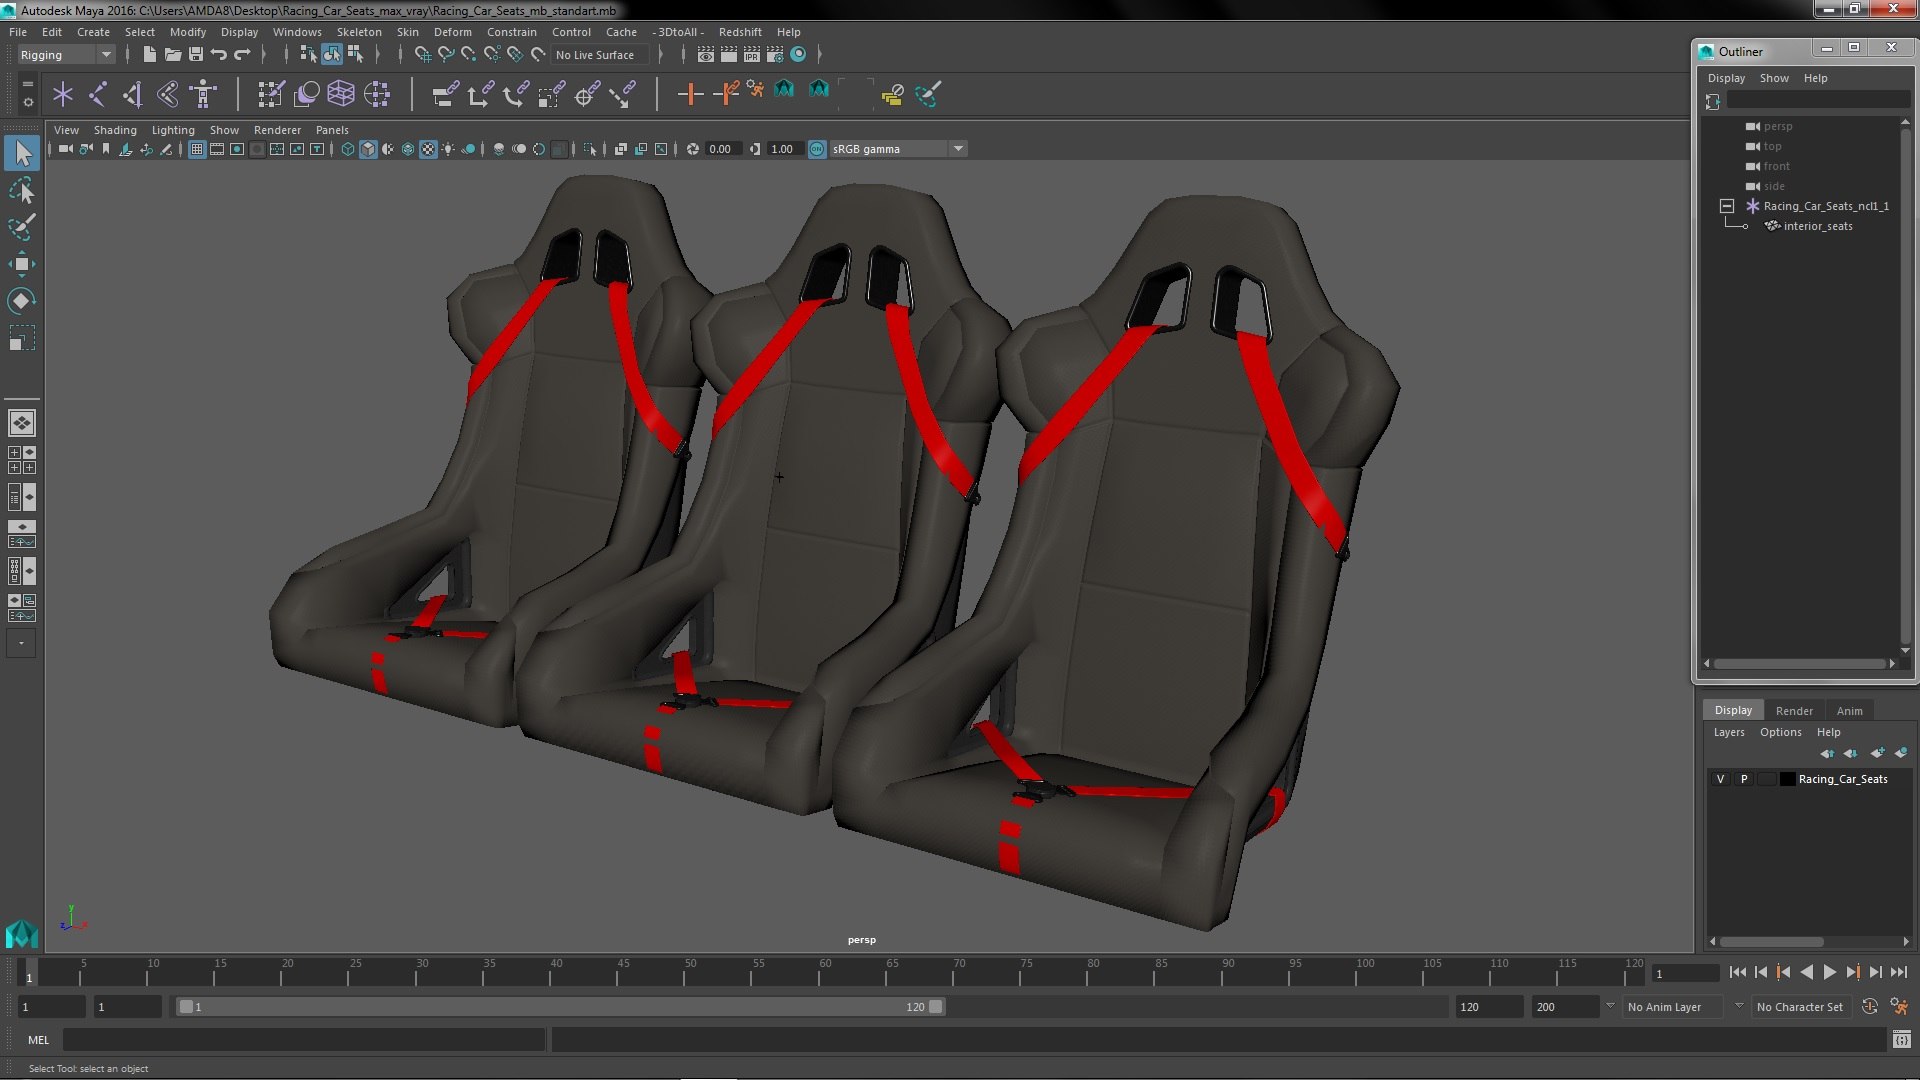Choose the Scale tool in toolbox
1920x1080 pixels.
pos(22,339)
